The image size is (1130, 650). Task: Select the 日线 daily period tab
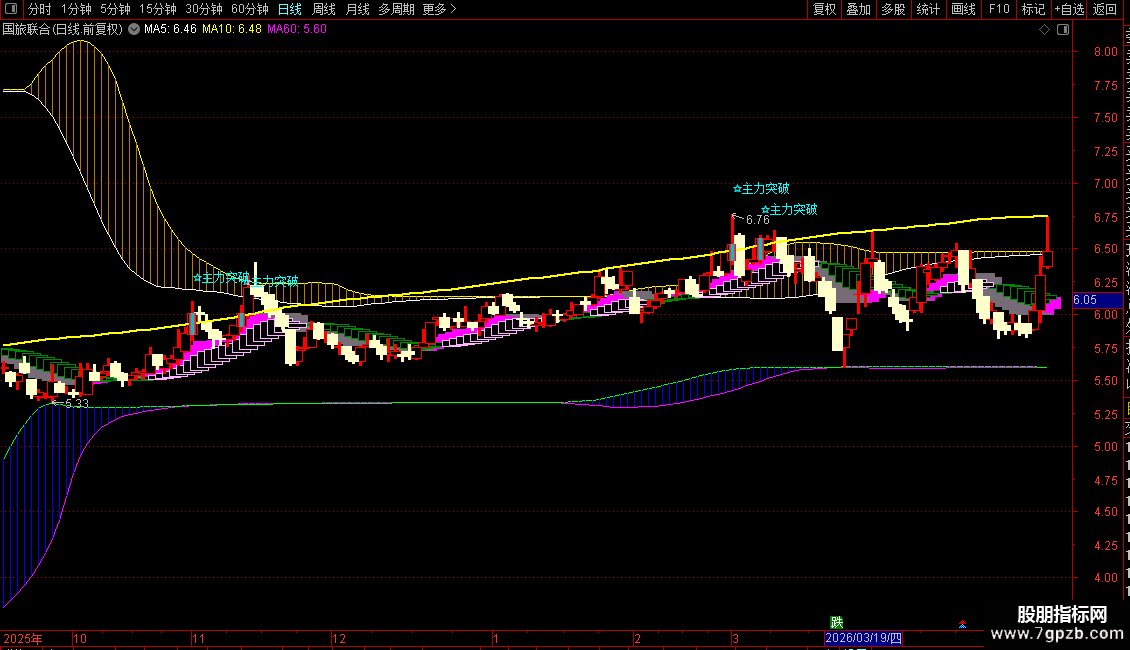tap(290, 9)
